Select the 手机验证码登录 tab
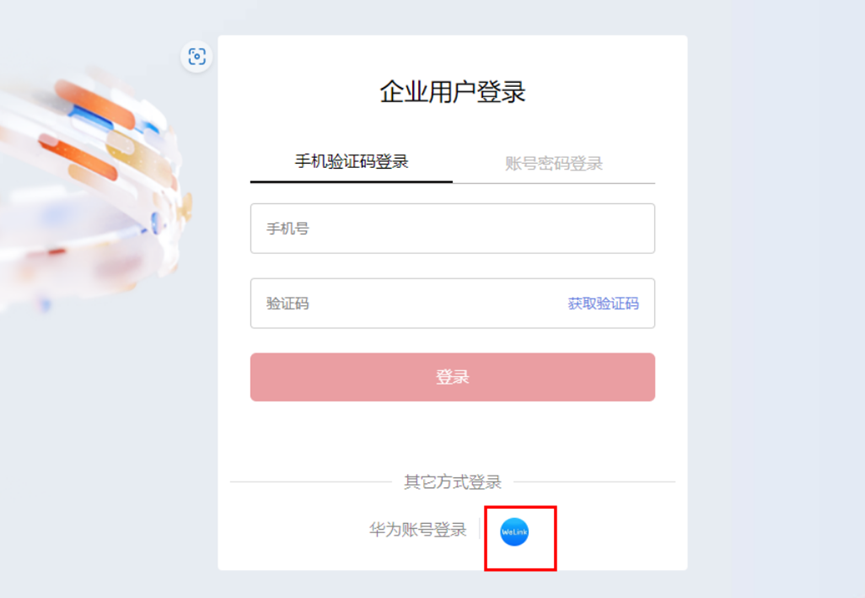 [x=351, y=162]
